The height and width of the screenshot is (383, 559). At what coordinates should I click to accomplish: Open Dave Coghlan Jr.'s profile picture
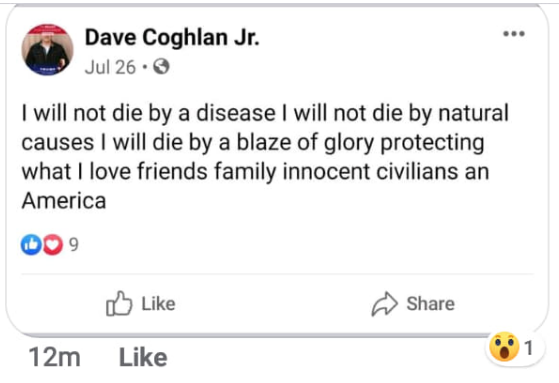(47, 50)
